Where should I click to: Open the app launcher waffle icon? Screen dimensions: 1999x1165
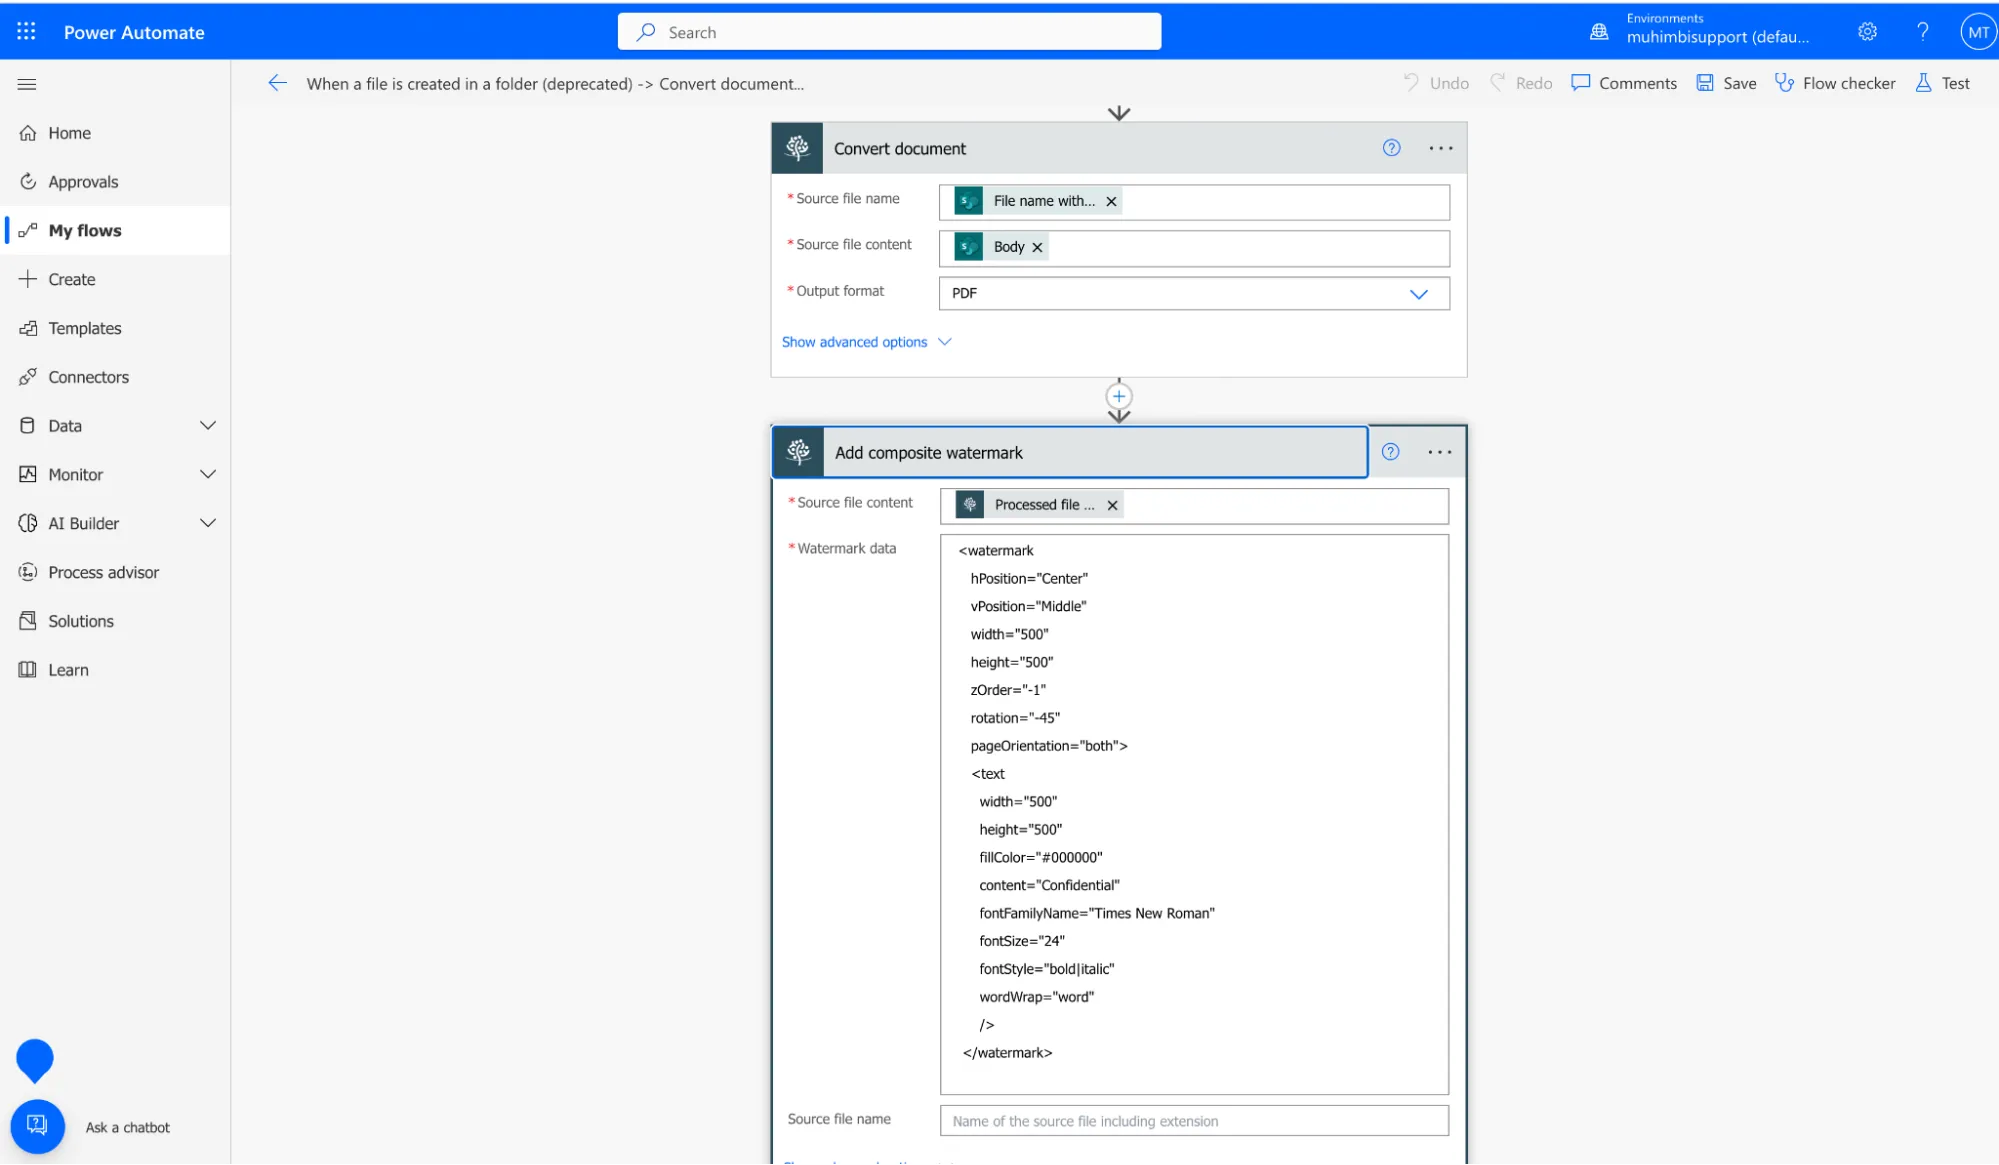coord(25,31)
